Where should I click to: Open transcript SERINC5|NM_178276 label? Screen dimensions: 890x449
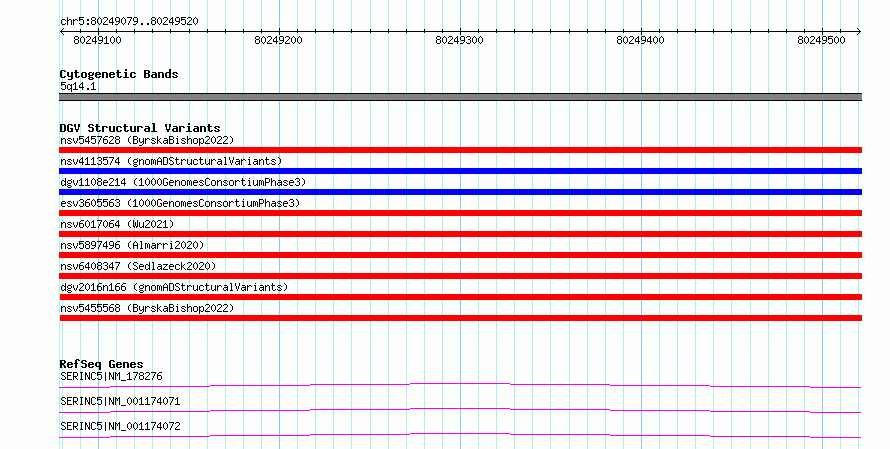[x=111, y=376]
